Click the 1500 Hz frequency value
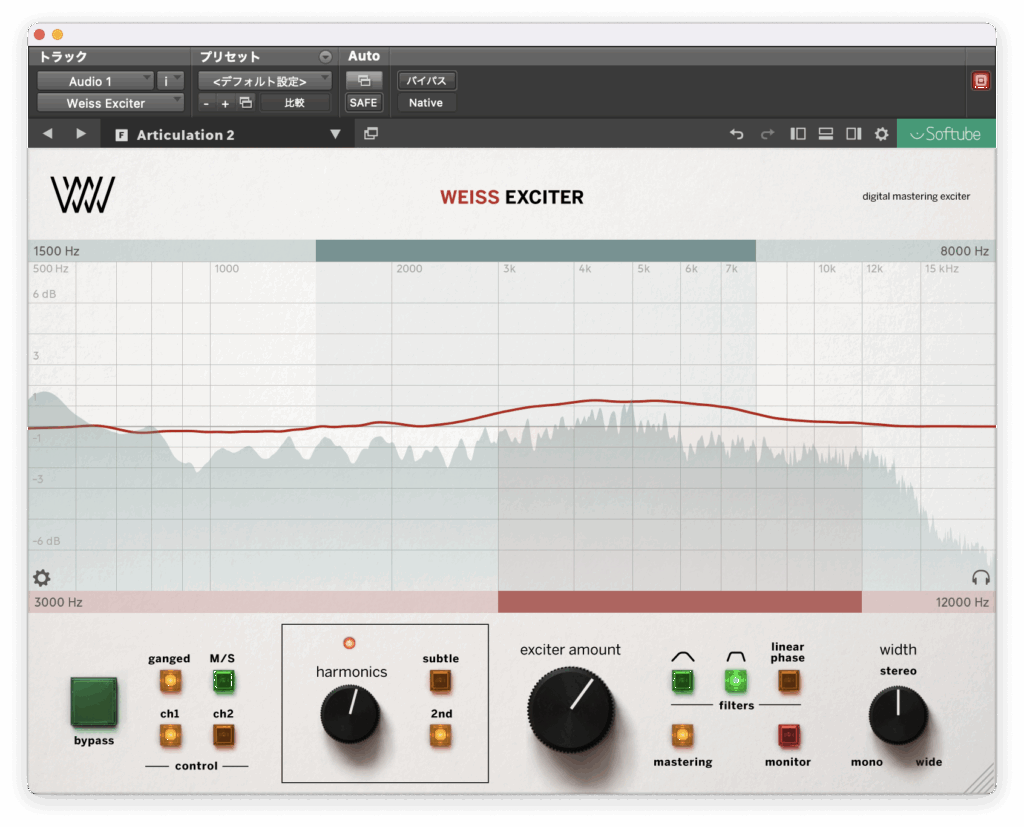This screenshot has height=827, width=1024. 56,251
